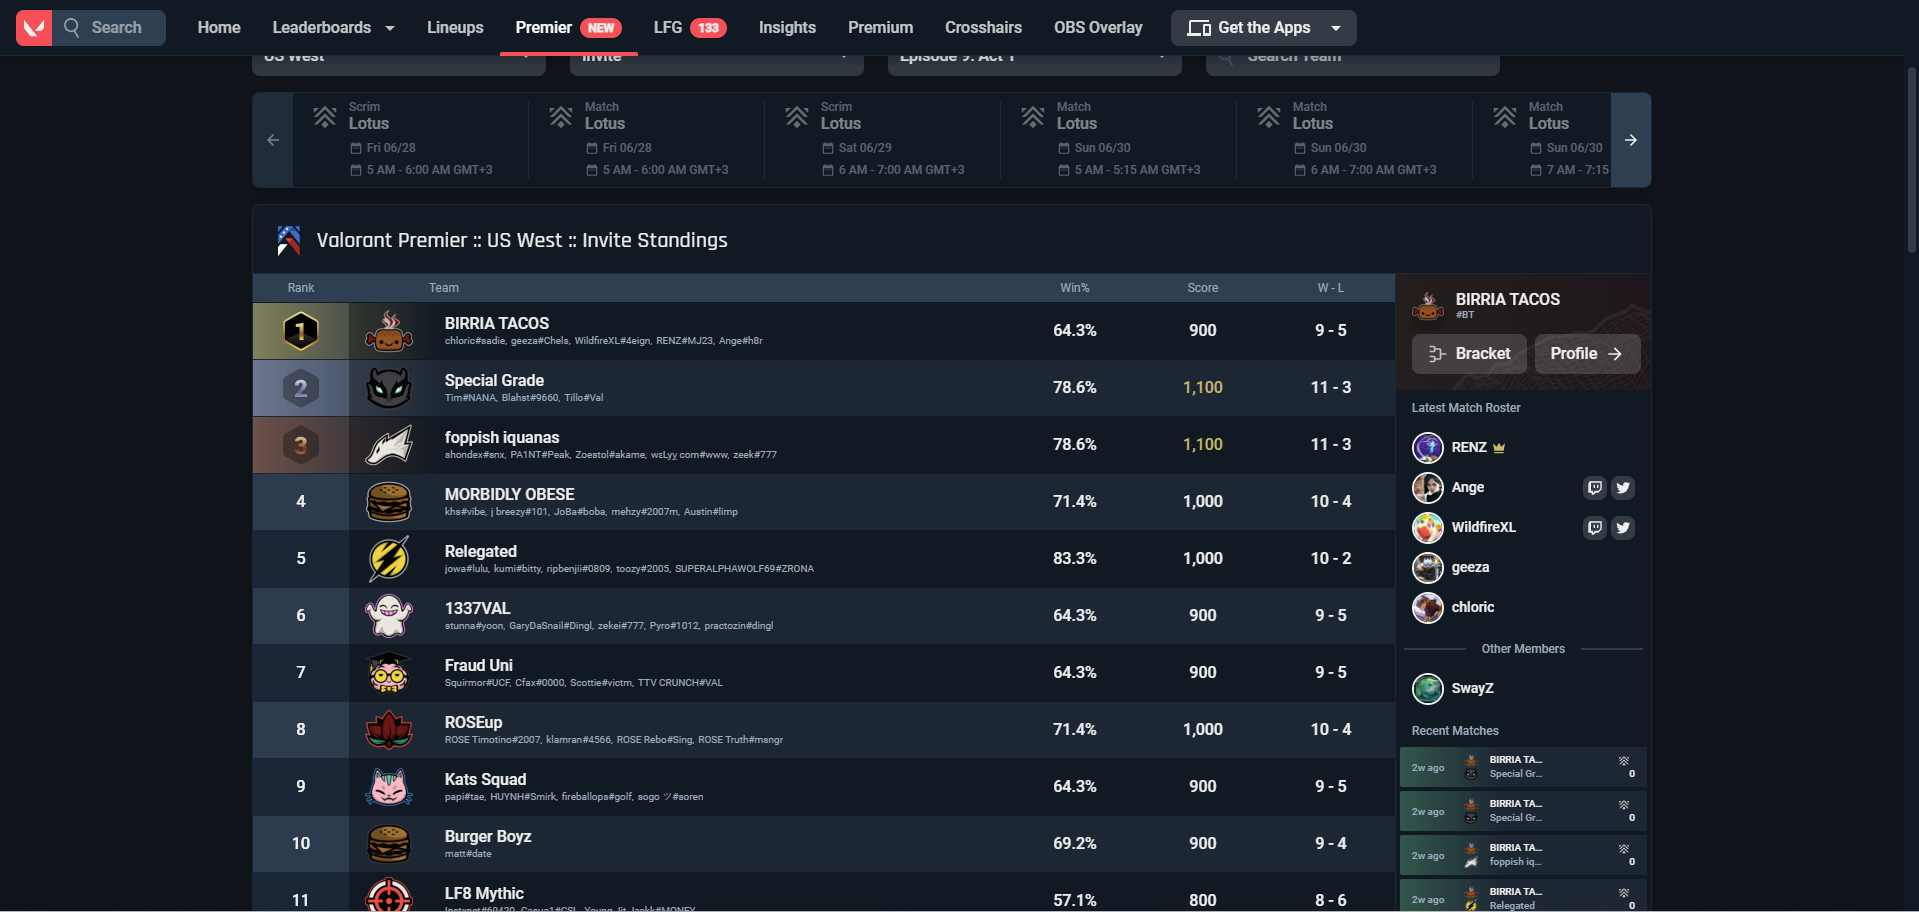Open the Lineups tab
Viewport: 1919px width, 912px height.
click(455, 28)
